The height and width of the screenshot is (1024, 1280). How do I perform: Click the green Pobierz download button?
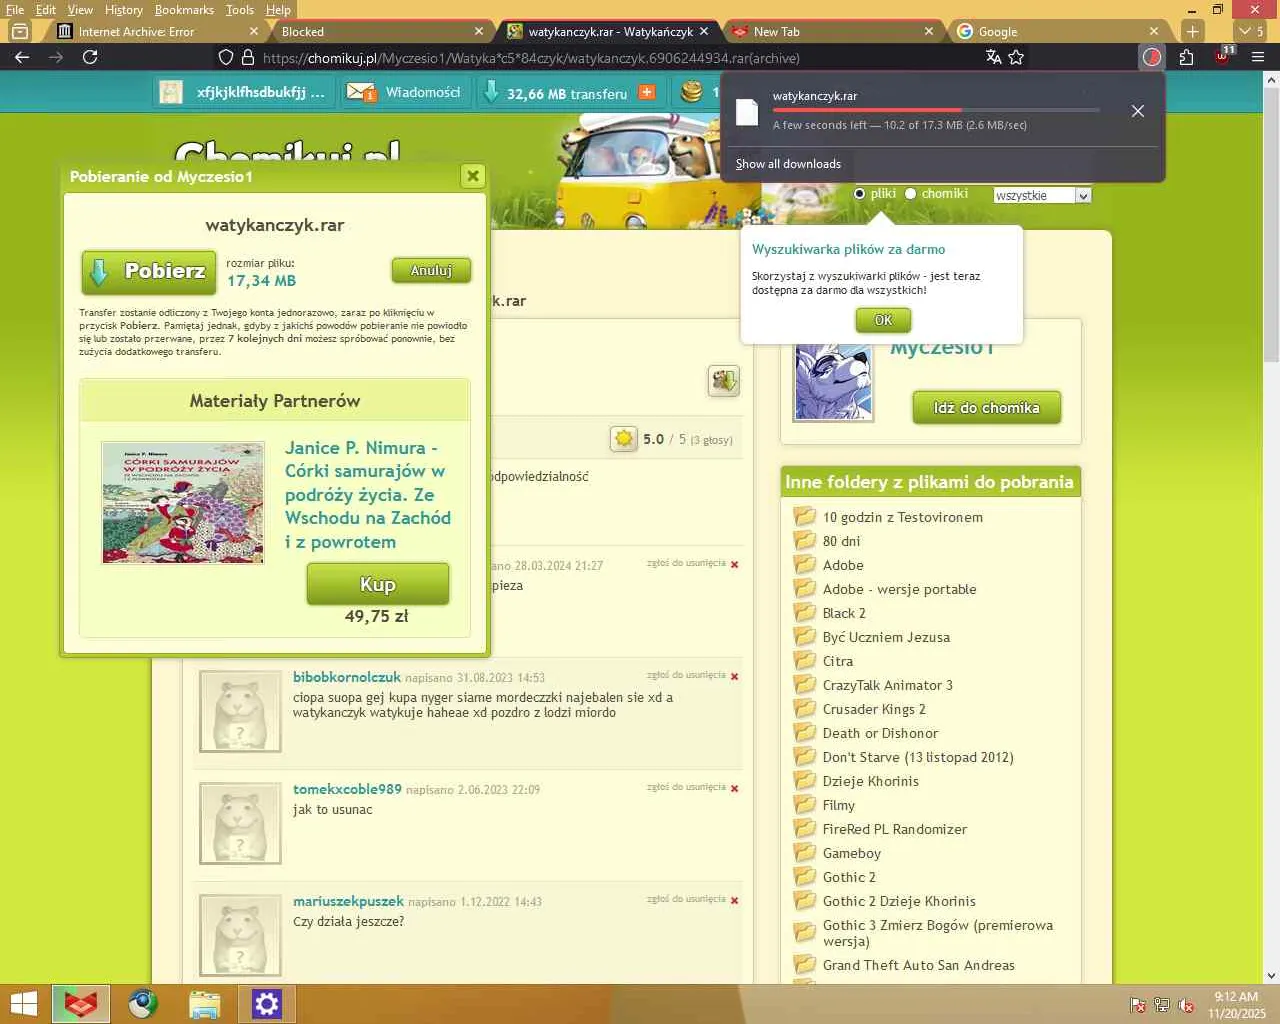(x=149, y=271)
